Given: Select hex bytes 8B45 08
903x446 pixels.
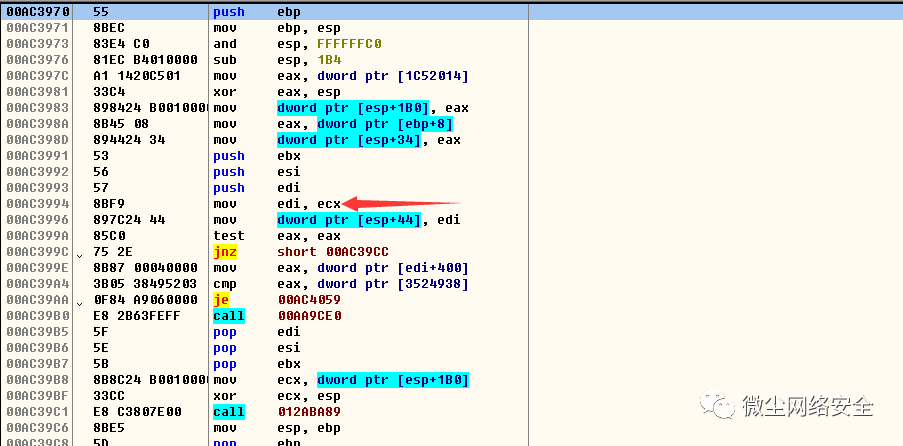Looking at the screenshot, I should [121, 124].
